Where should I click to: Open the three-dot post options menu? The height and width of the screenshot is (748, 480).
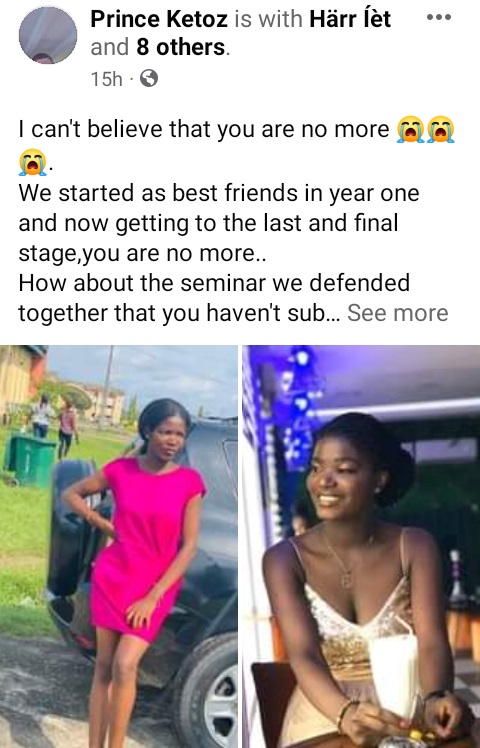439,18
